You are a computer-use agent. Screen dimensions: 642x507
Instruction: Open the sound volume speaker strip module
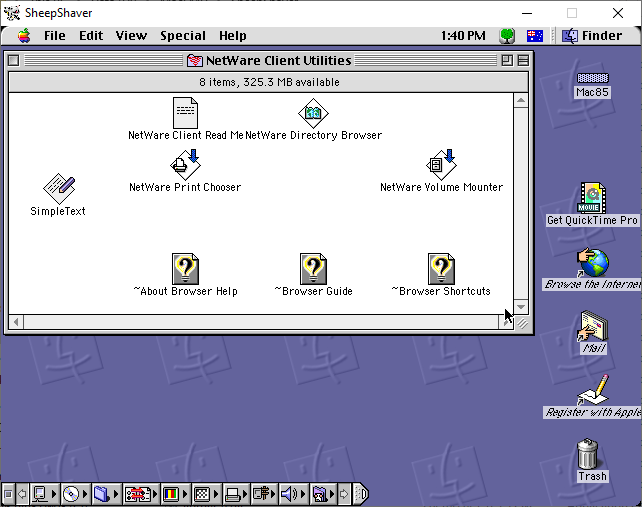(x=293, y=494)
